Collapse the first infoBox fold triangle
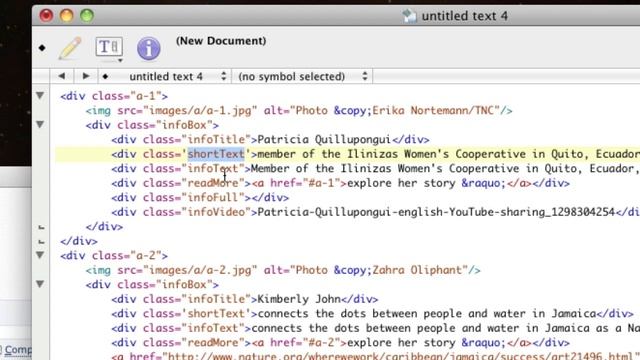 pyautogui.click(x=40, y=124)
